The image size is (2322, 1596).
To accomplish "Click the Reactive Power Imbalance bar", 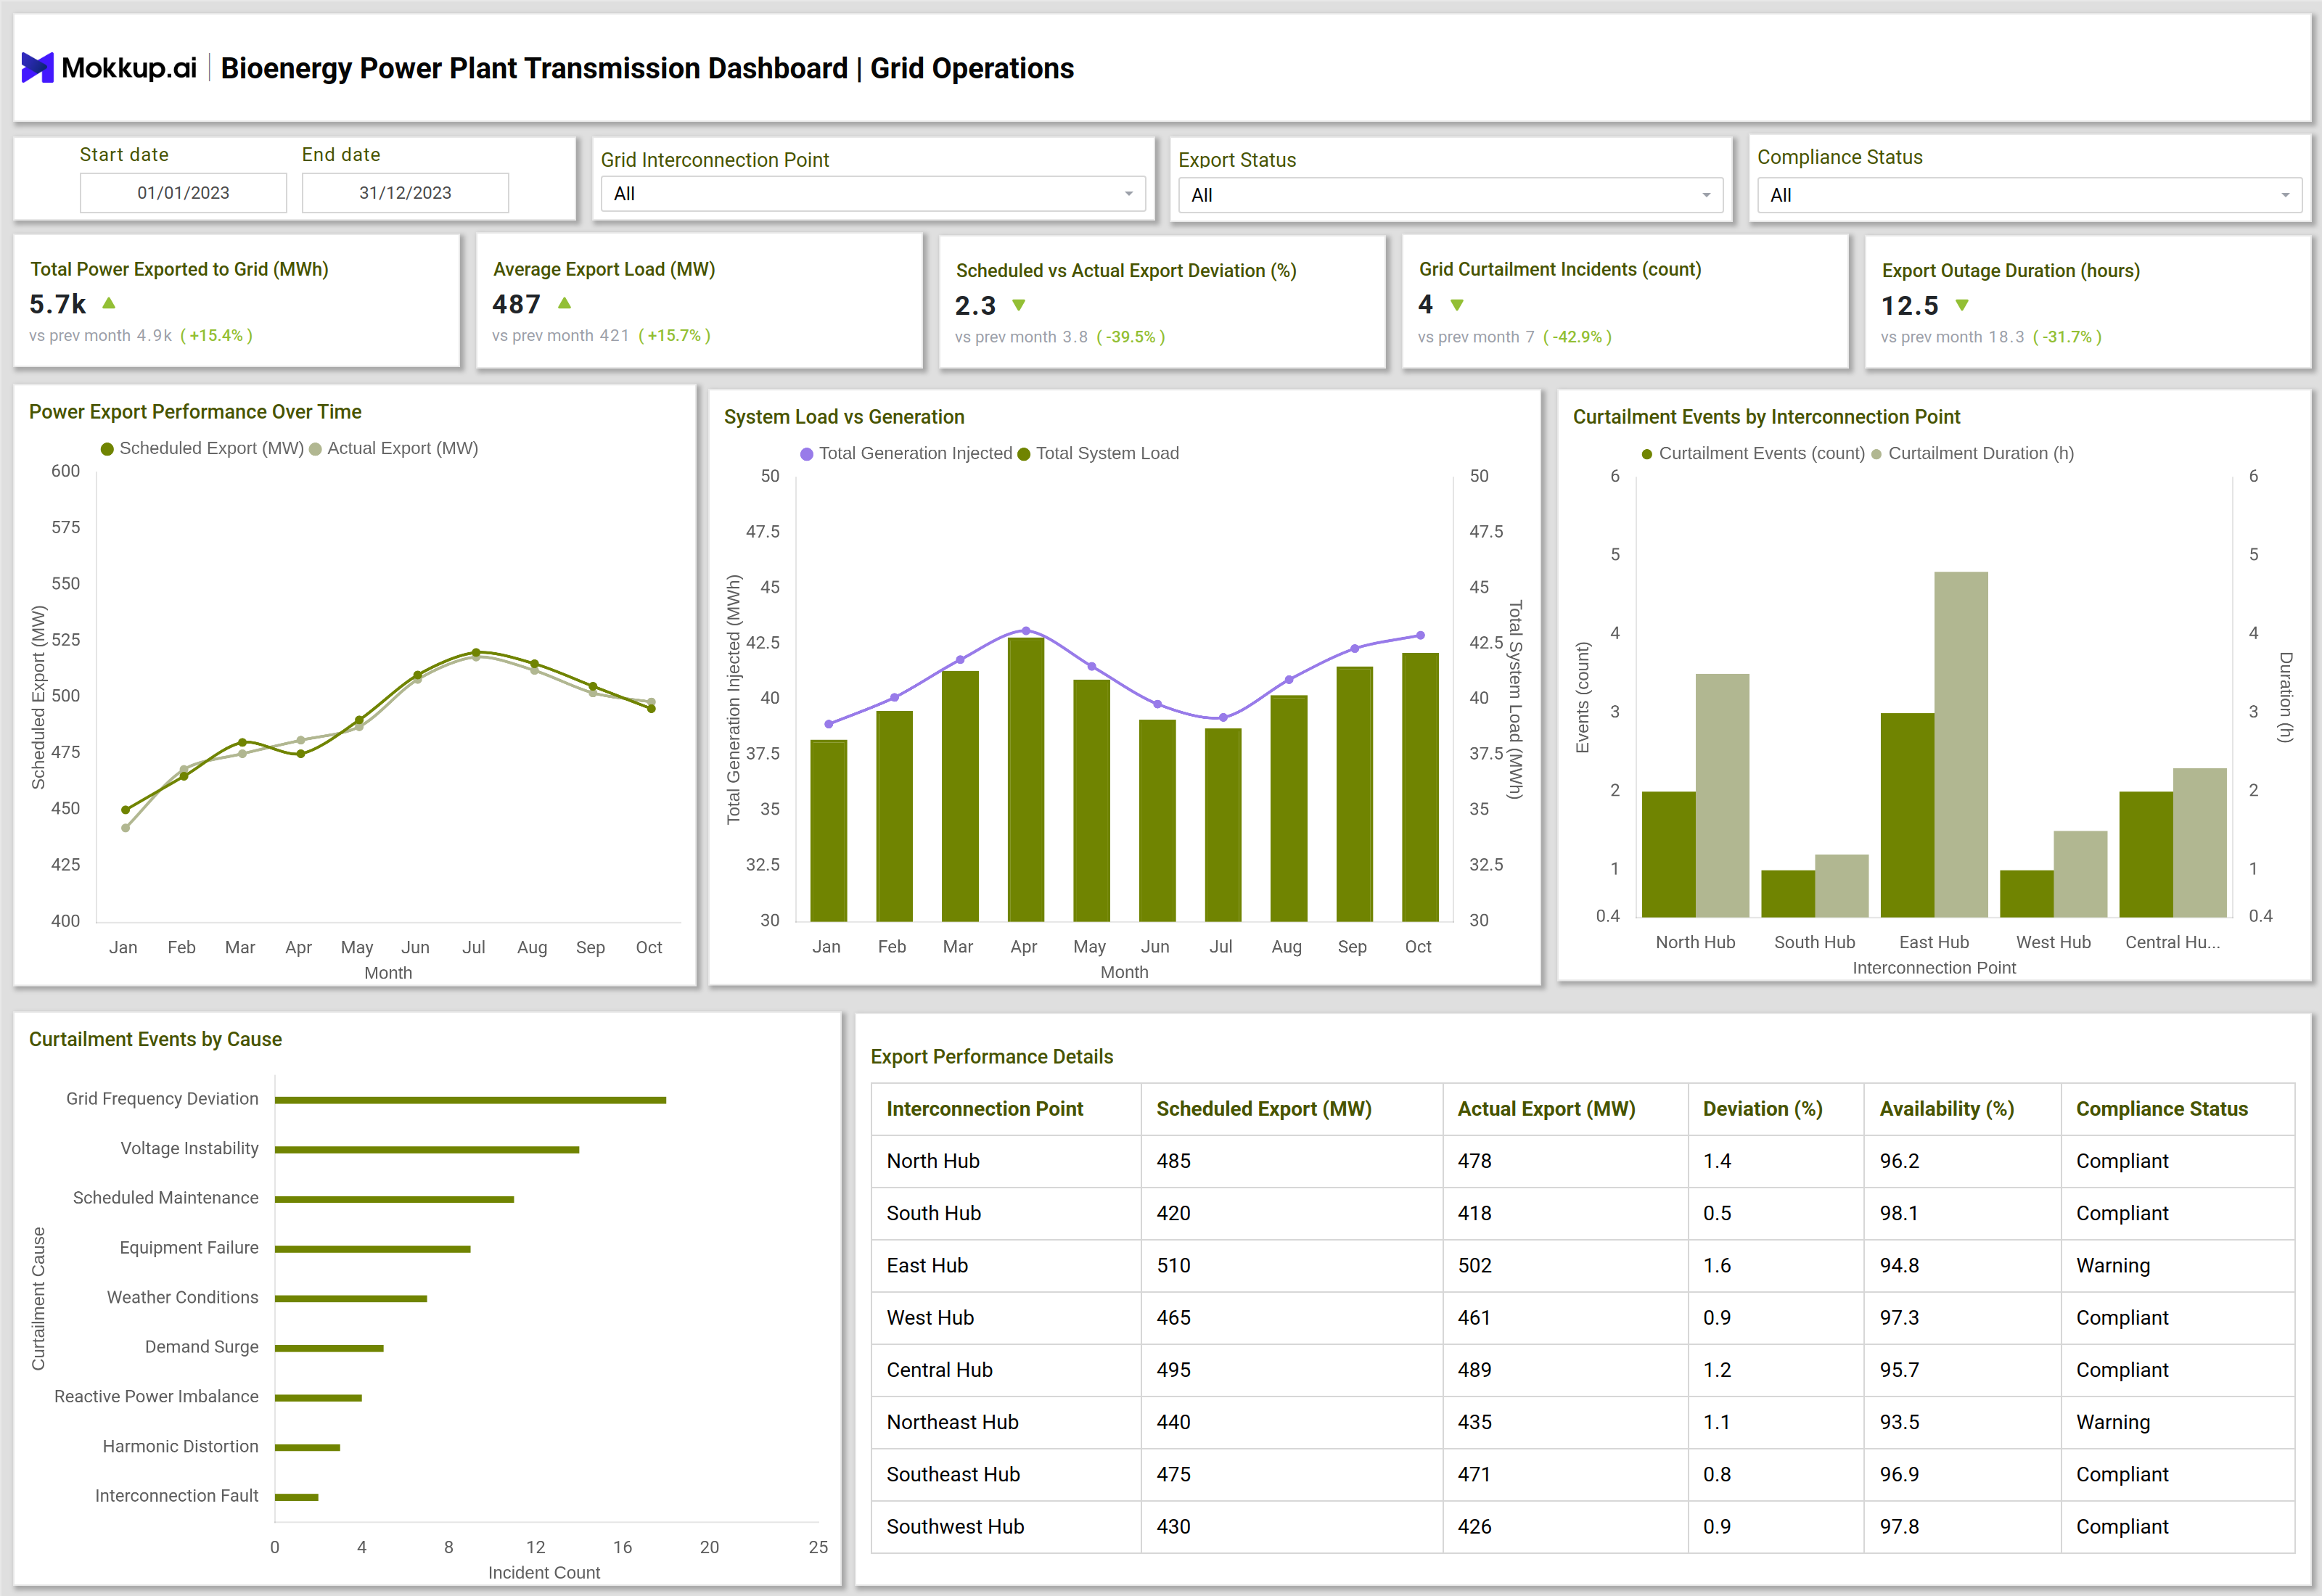I will point(318,1398).
